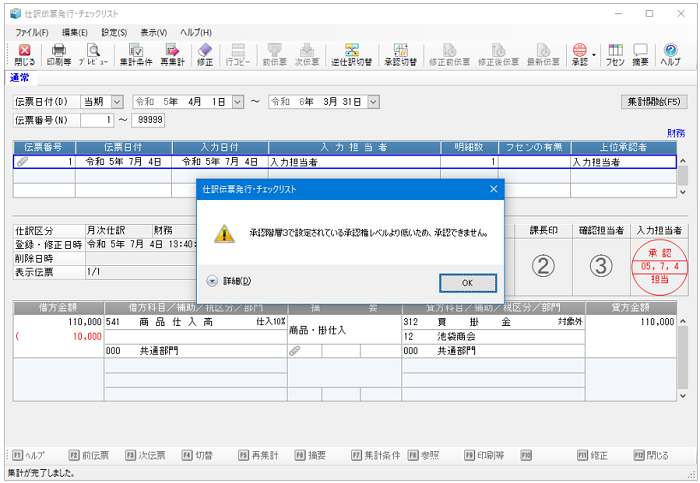Click the 集計条件 toolbar icon

click(135, 54)
